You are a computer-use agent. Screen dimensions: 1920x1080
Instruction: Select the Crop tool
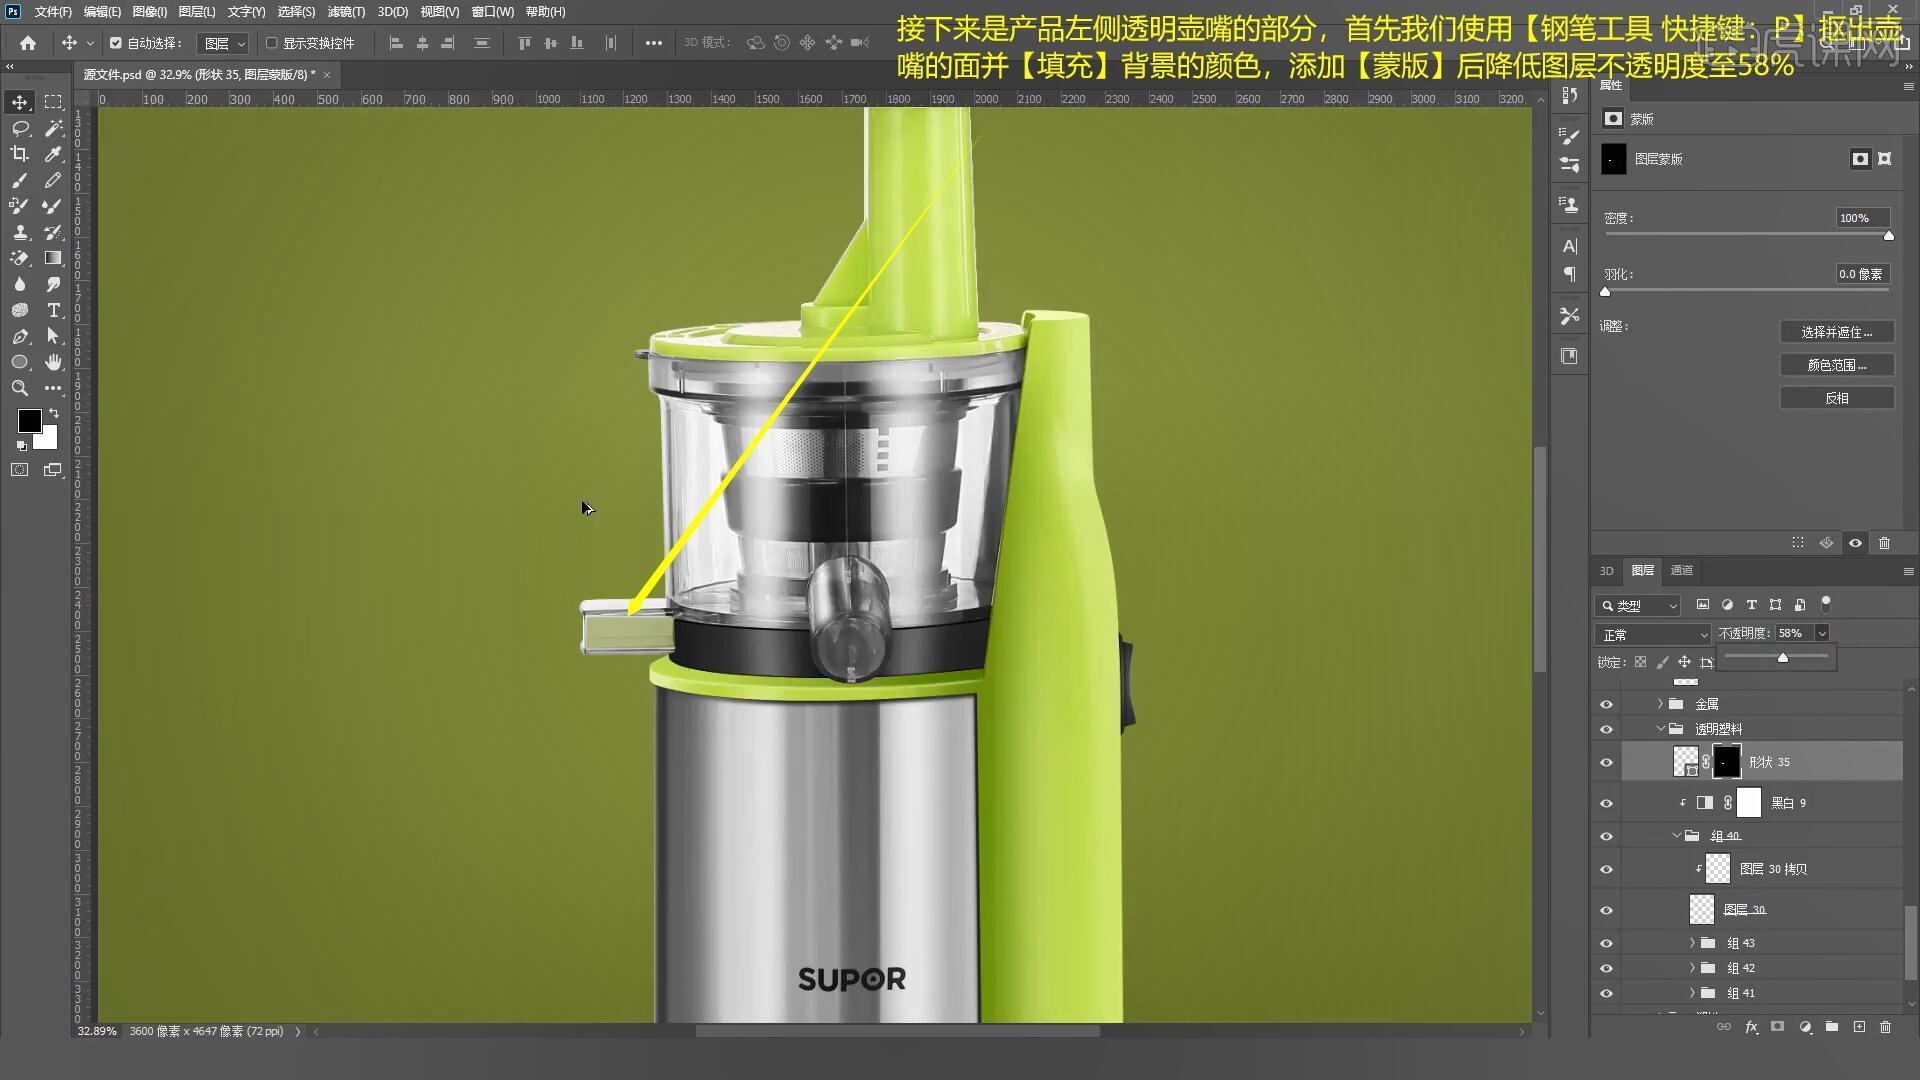tap(20, 154)
